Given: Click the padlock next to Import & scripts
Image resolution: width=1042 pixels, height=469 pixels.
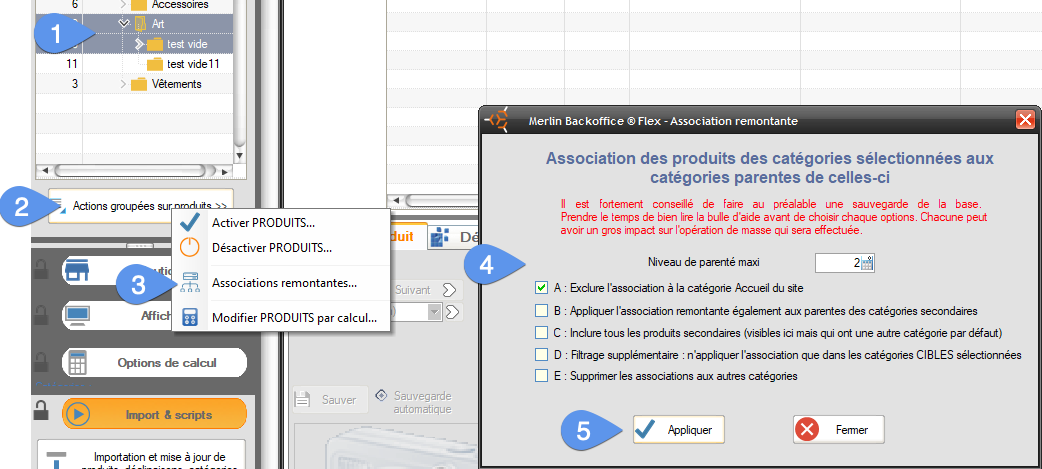Looking at the screenshot, I should pos(41,410).
